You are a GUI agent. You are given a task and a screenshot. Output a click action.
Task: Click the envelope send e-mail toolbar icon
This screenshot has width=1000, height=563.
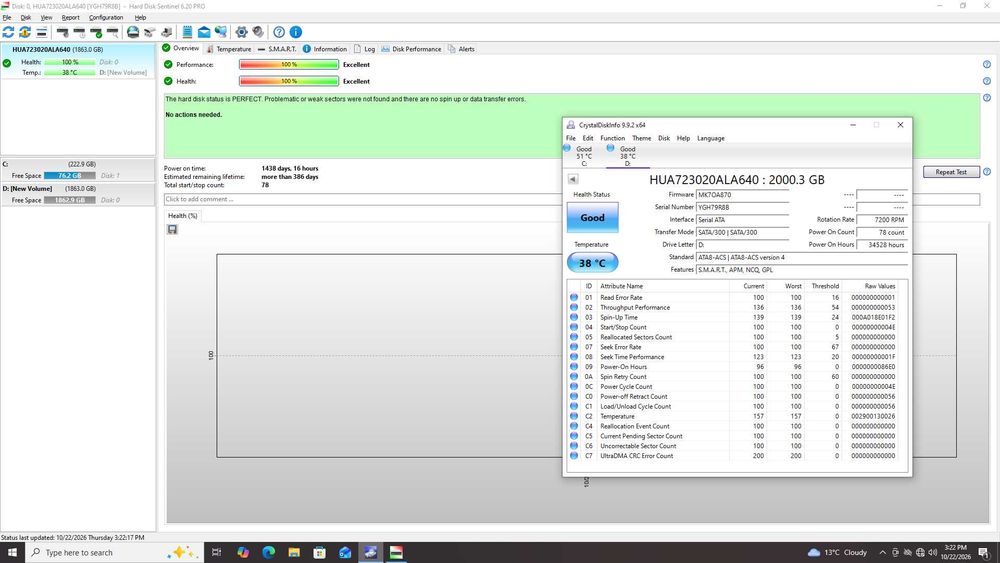pos(204,32)
